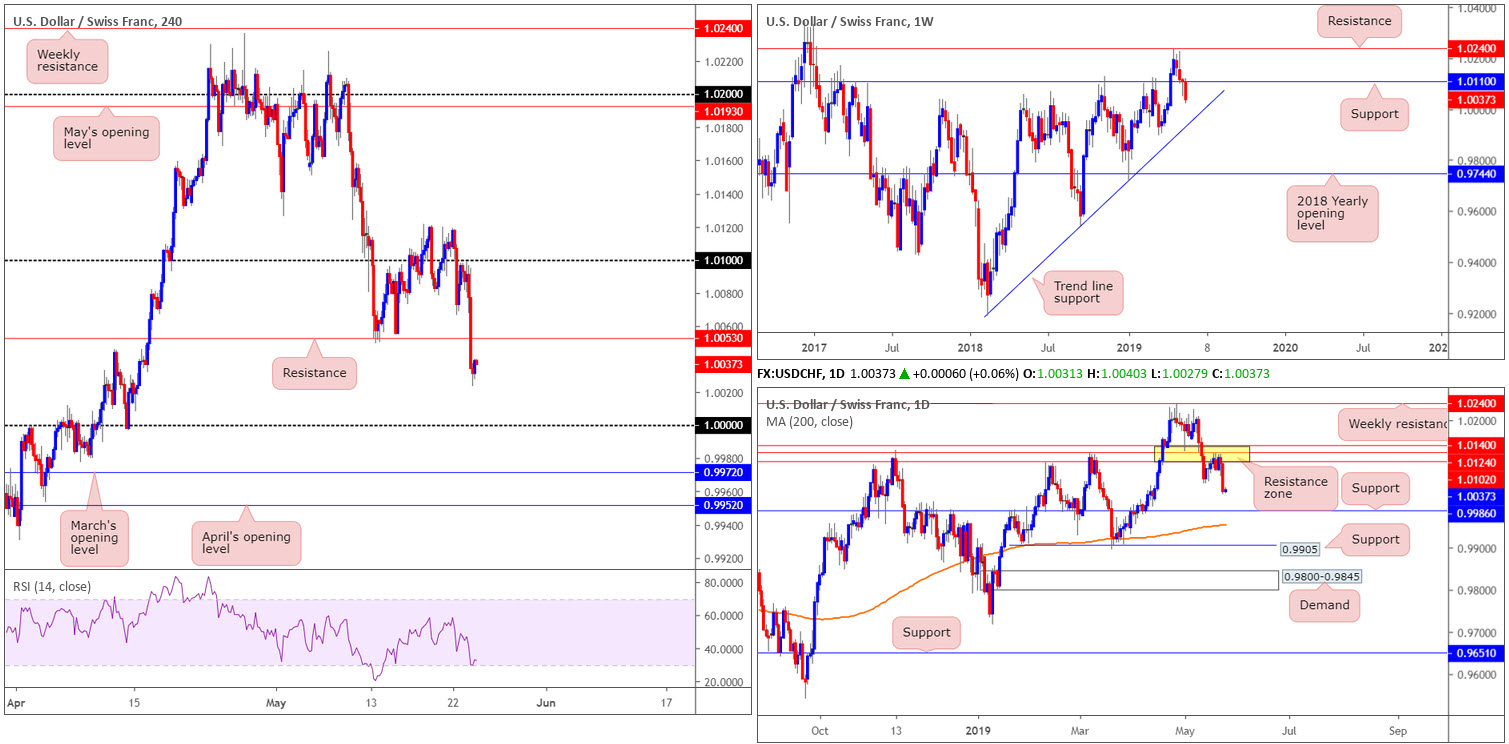The height and width of the screenshot is (744, 1509).
Task: Click the "May's opening level" callout
Action: tap(105, 140)
